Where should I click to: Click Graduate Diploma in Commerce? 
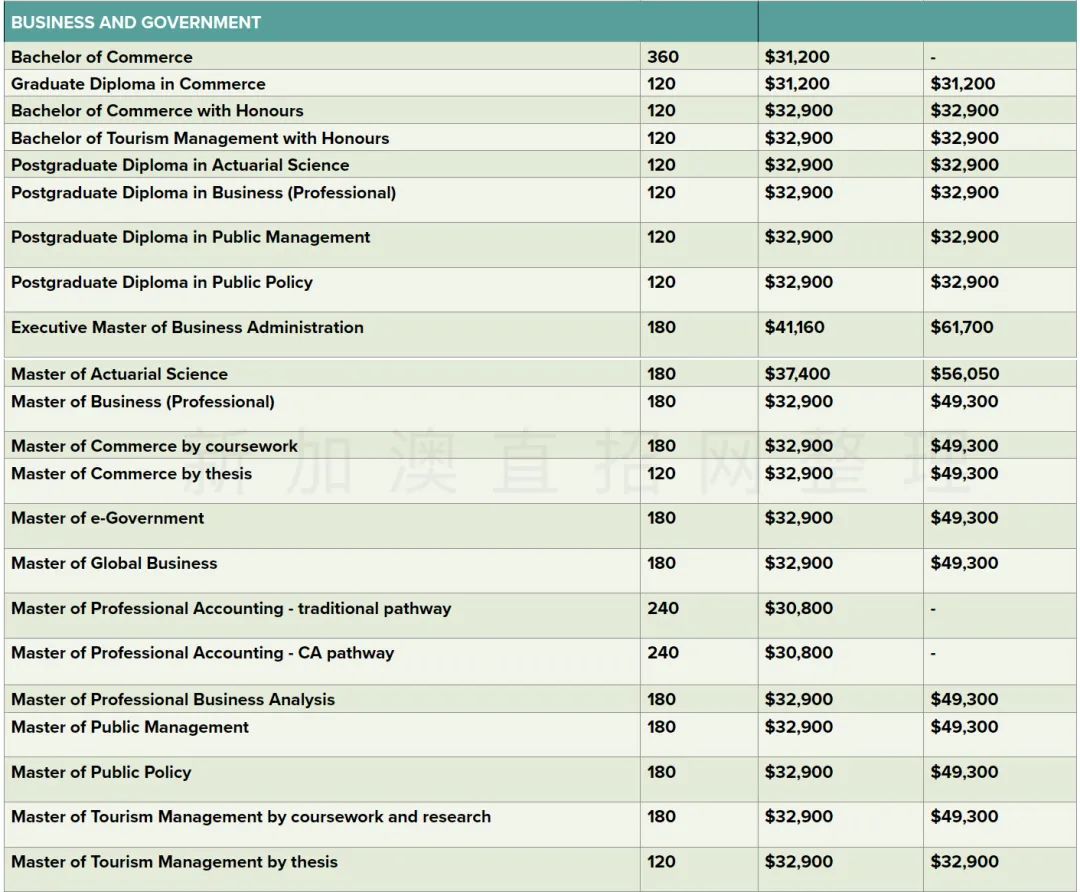138,83
